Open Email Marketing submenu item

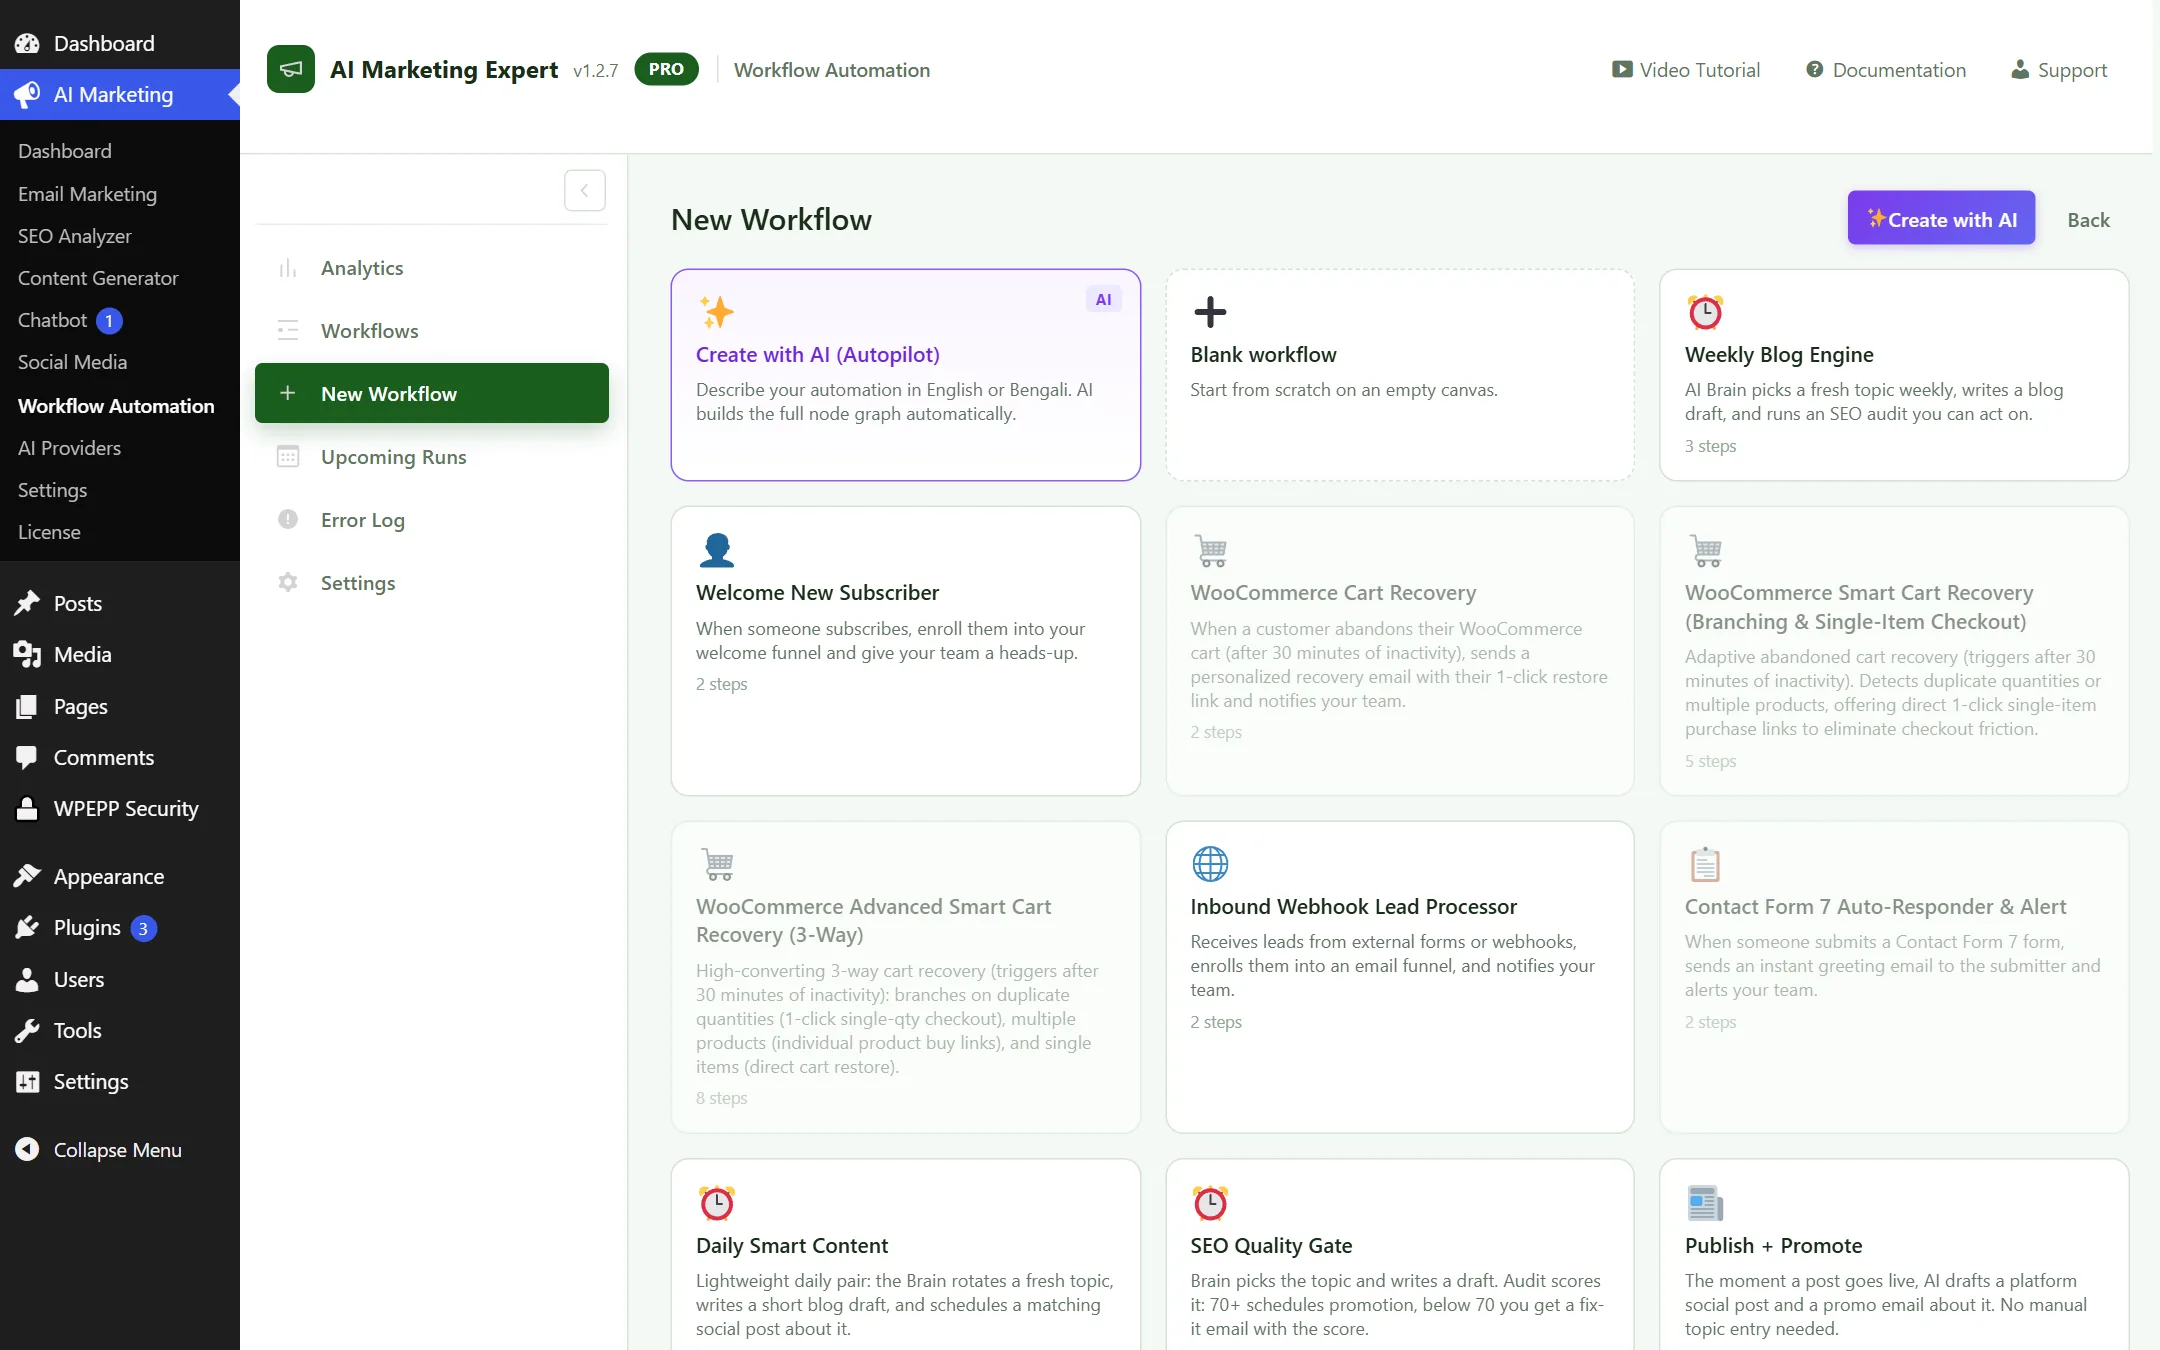tap(87, 194)
